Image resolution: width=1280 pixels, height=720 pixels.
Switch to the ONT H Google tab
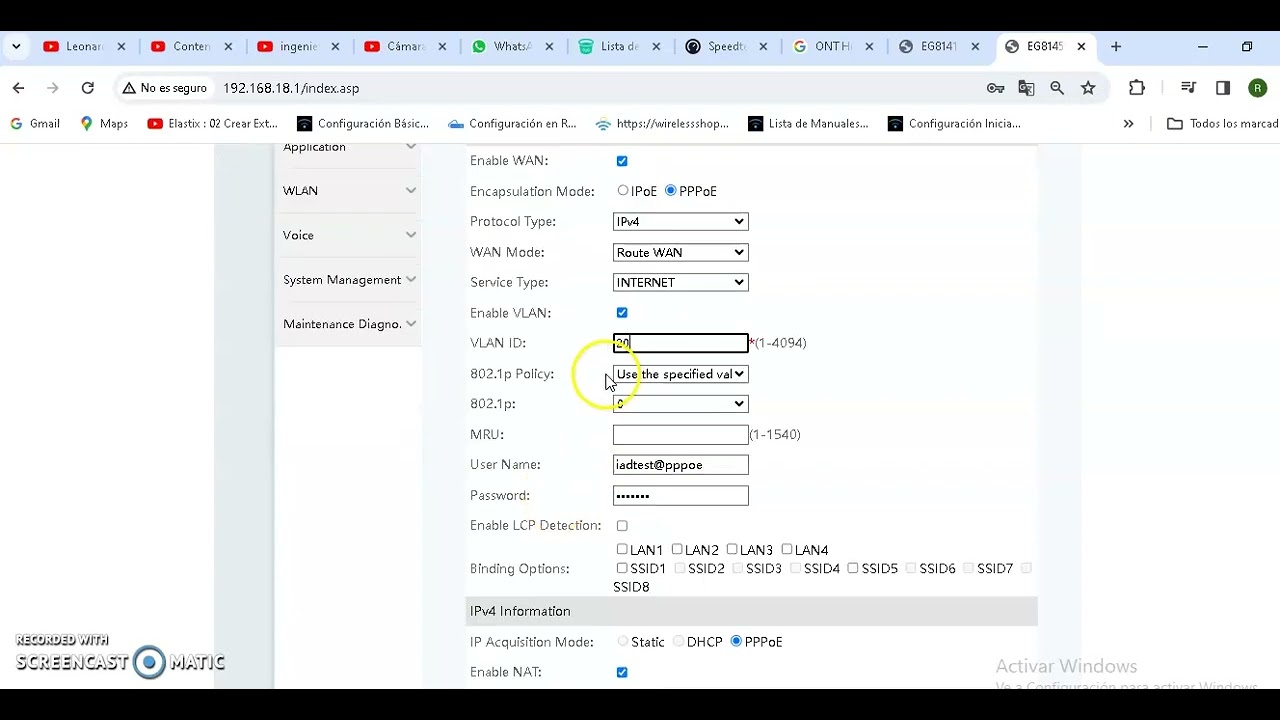pyautogui.click(x=831, y=47)
